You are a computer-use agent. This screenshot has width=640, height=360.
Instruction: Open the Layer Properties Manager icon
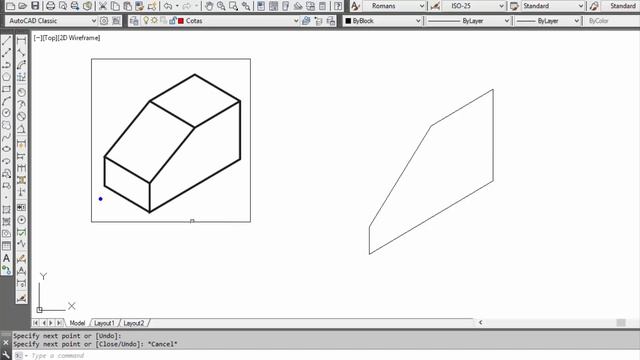134,20
